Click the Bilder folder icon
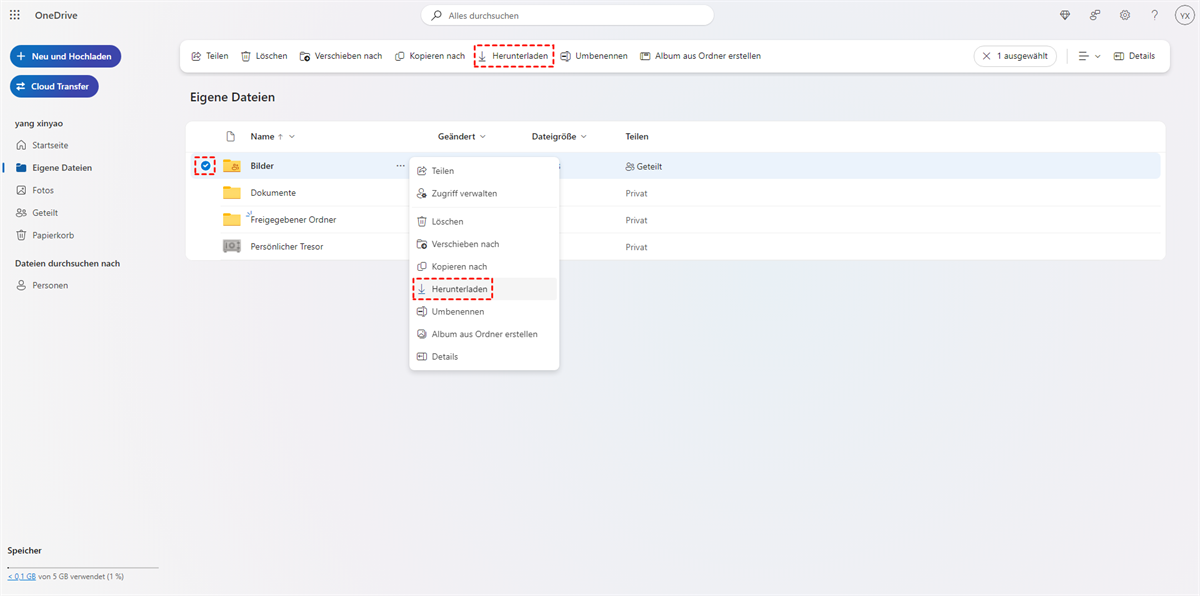The height and width of the screenshot is (596, 1200). click(x=232, y=166)
